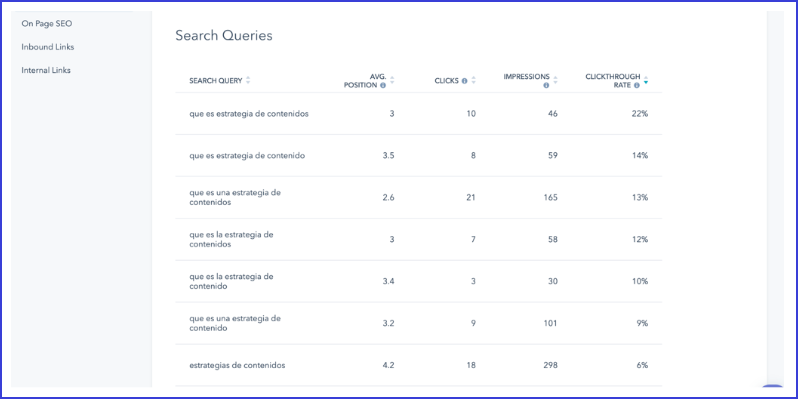
Task: Click impressions value 46
Action: 553,114
